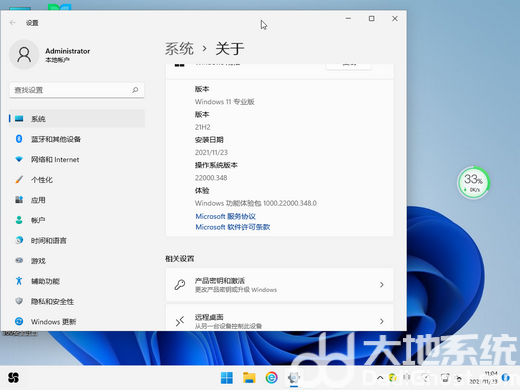Screen dimensions: 520x390
Task: Select the 22000.348 OS build text
Action: coord(211,178)
